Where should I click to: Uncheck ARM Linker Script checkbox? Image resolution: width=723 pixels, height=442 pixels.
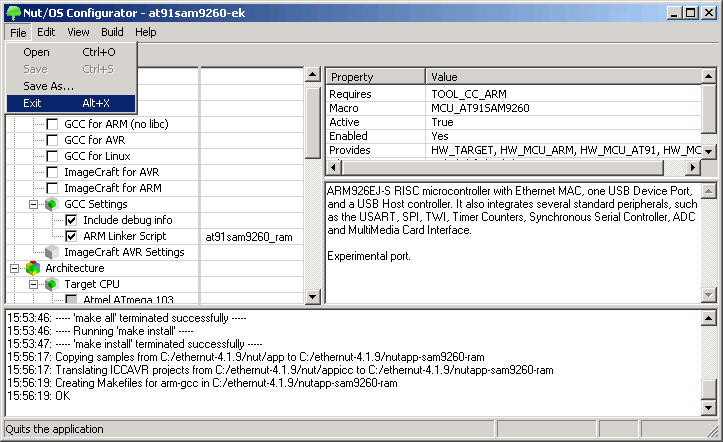tap(71, 236)
